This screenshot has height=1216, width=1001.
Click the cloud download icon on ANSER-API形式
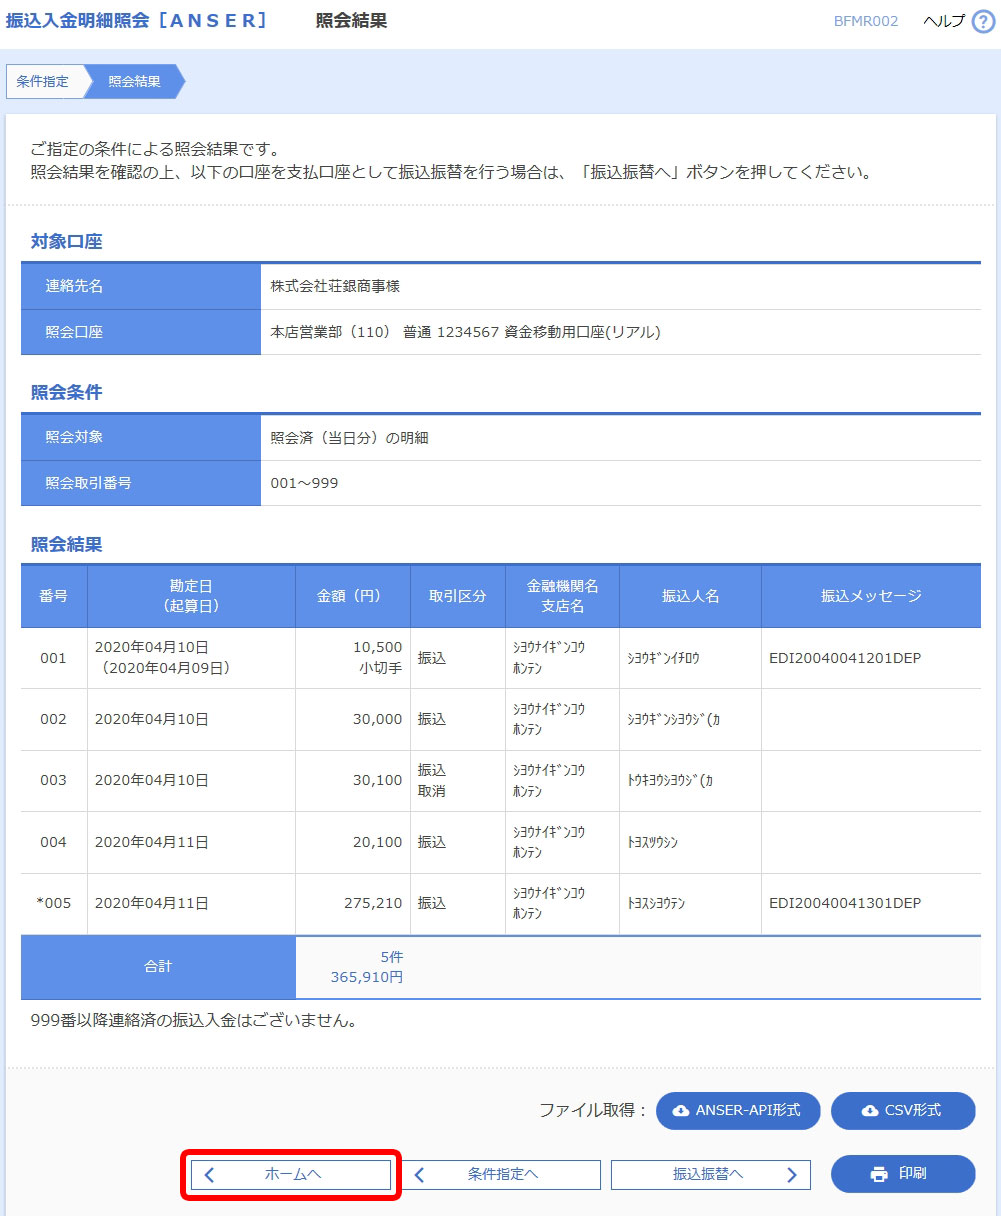681,1111
